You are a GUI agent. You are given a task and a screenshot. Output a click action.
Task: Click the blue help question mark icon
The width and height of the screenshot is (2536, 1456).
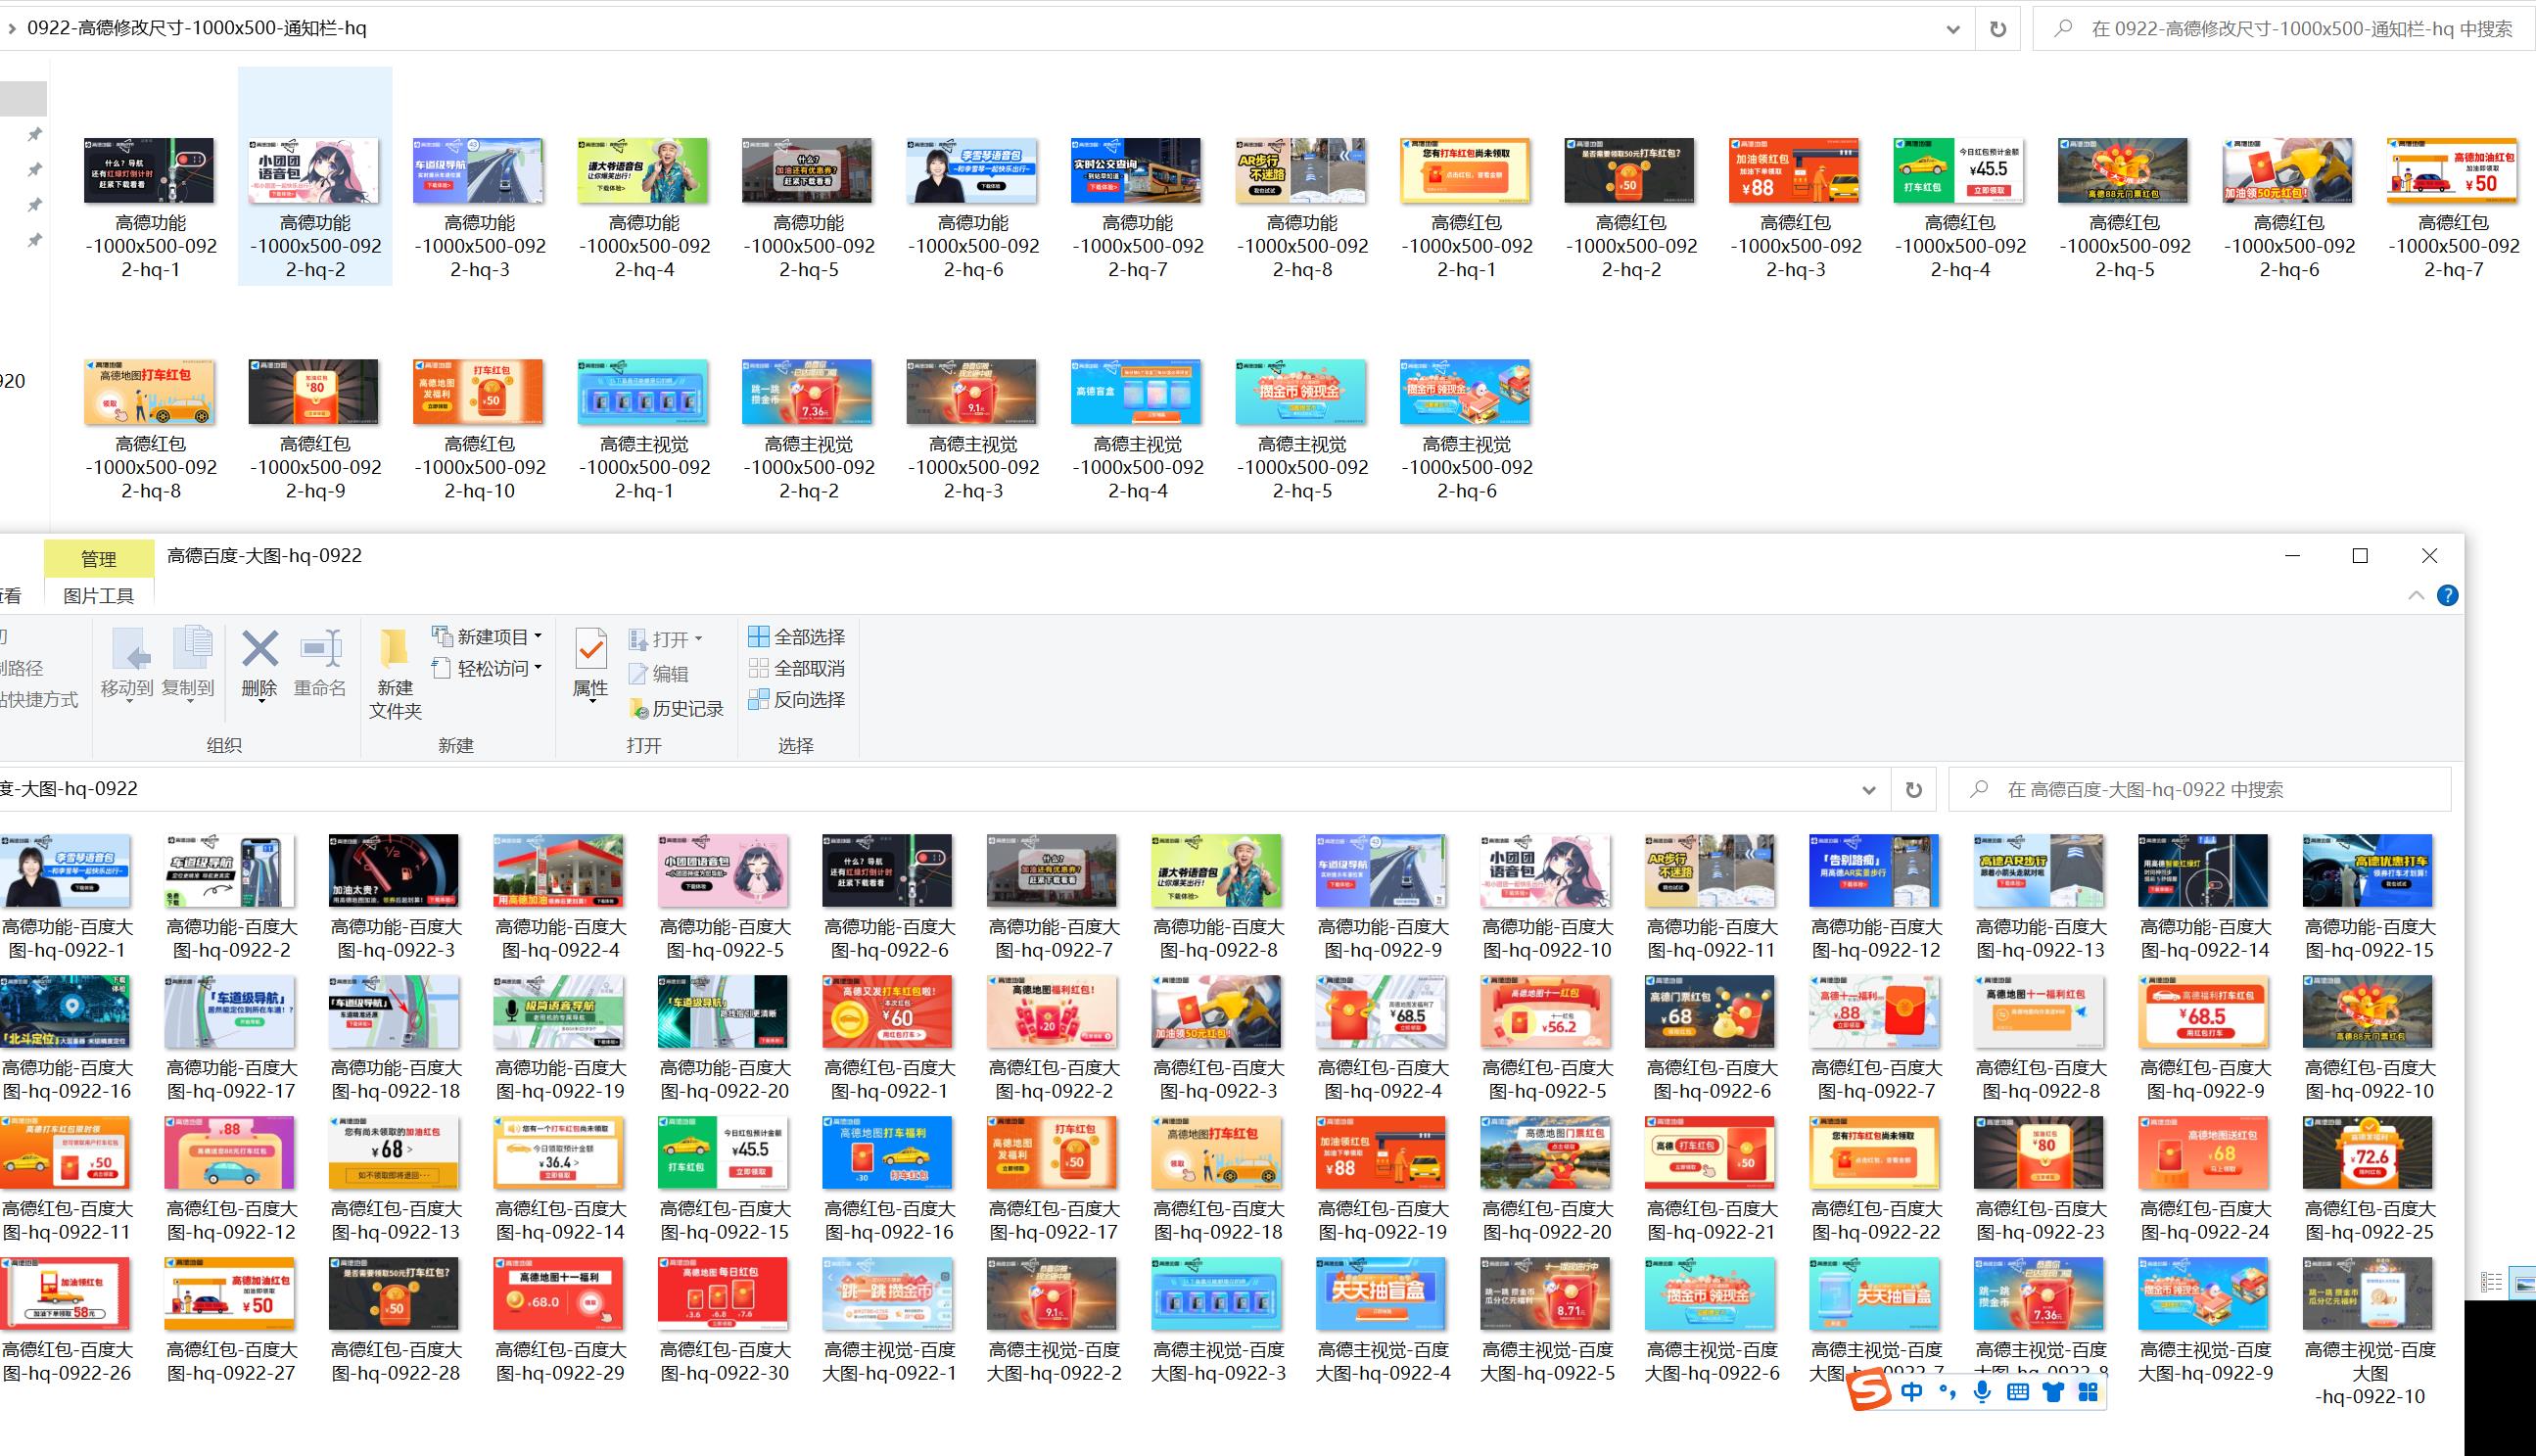[x=2447, y=596]
